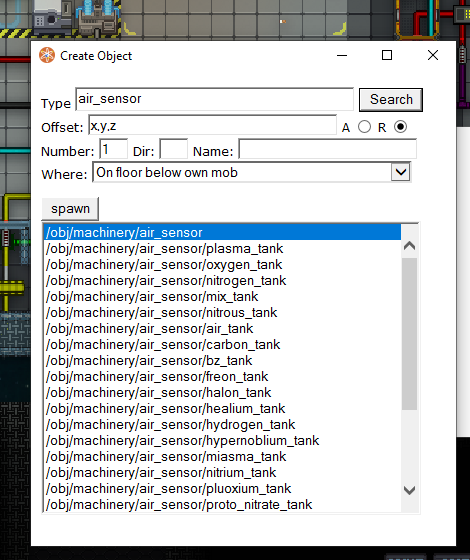470x560 pixels.
Task: Click the Number input field
Action: click(113, 149)
